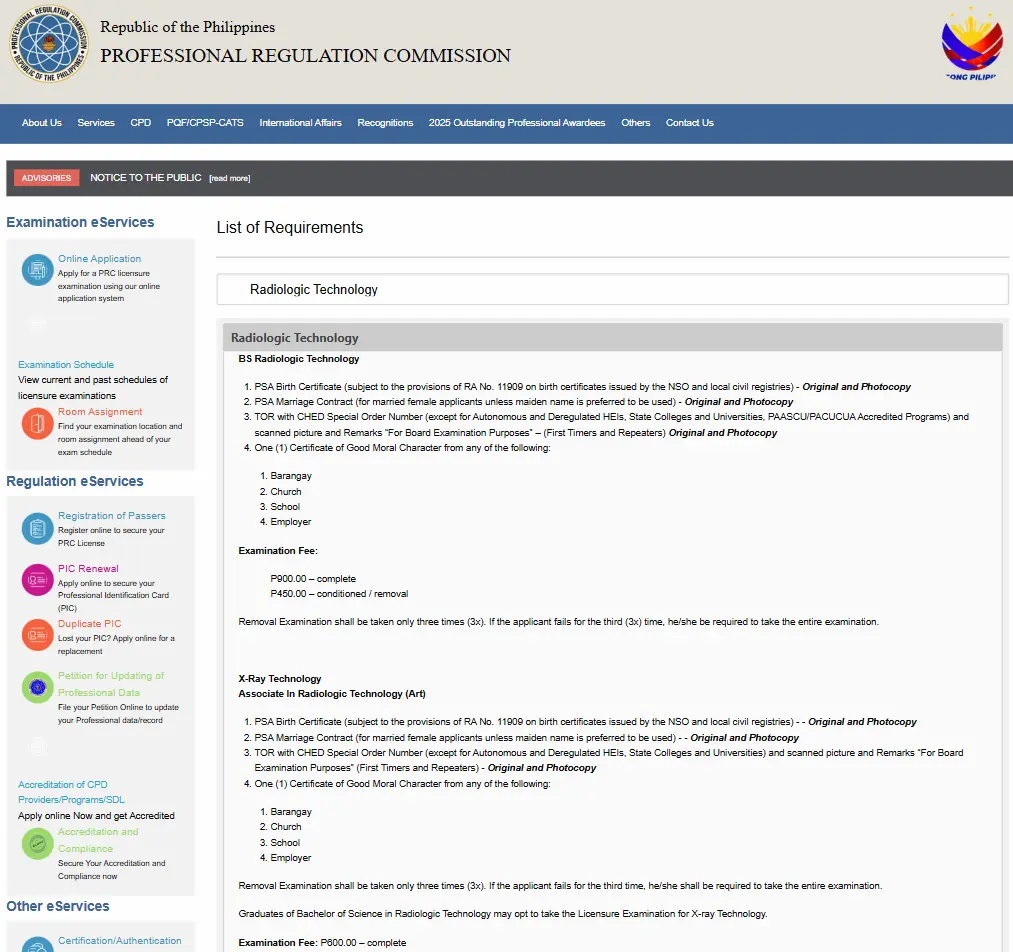Open the PQF/CPSP-CATS menu
Screen dimensions: 1013x952
(205, 123)
